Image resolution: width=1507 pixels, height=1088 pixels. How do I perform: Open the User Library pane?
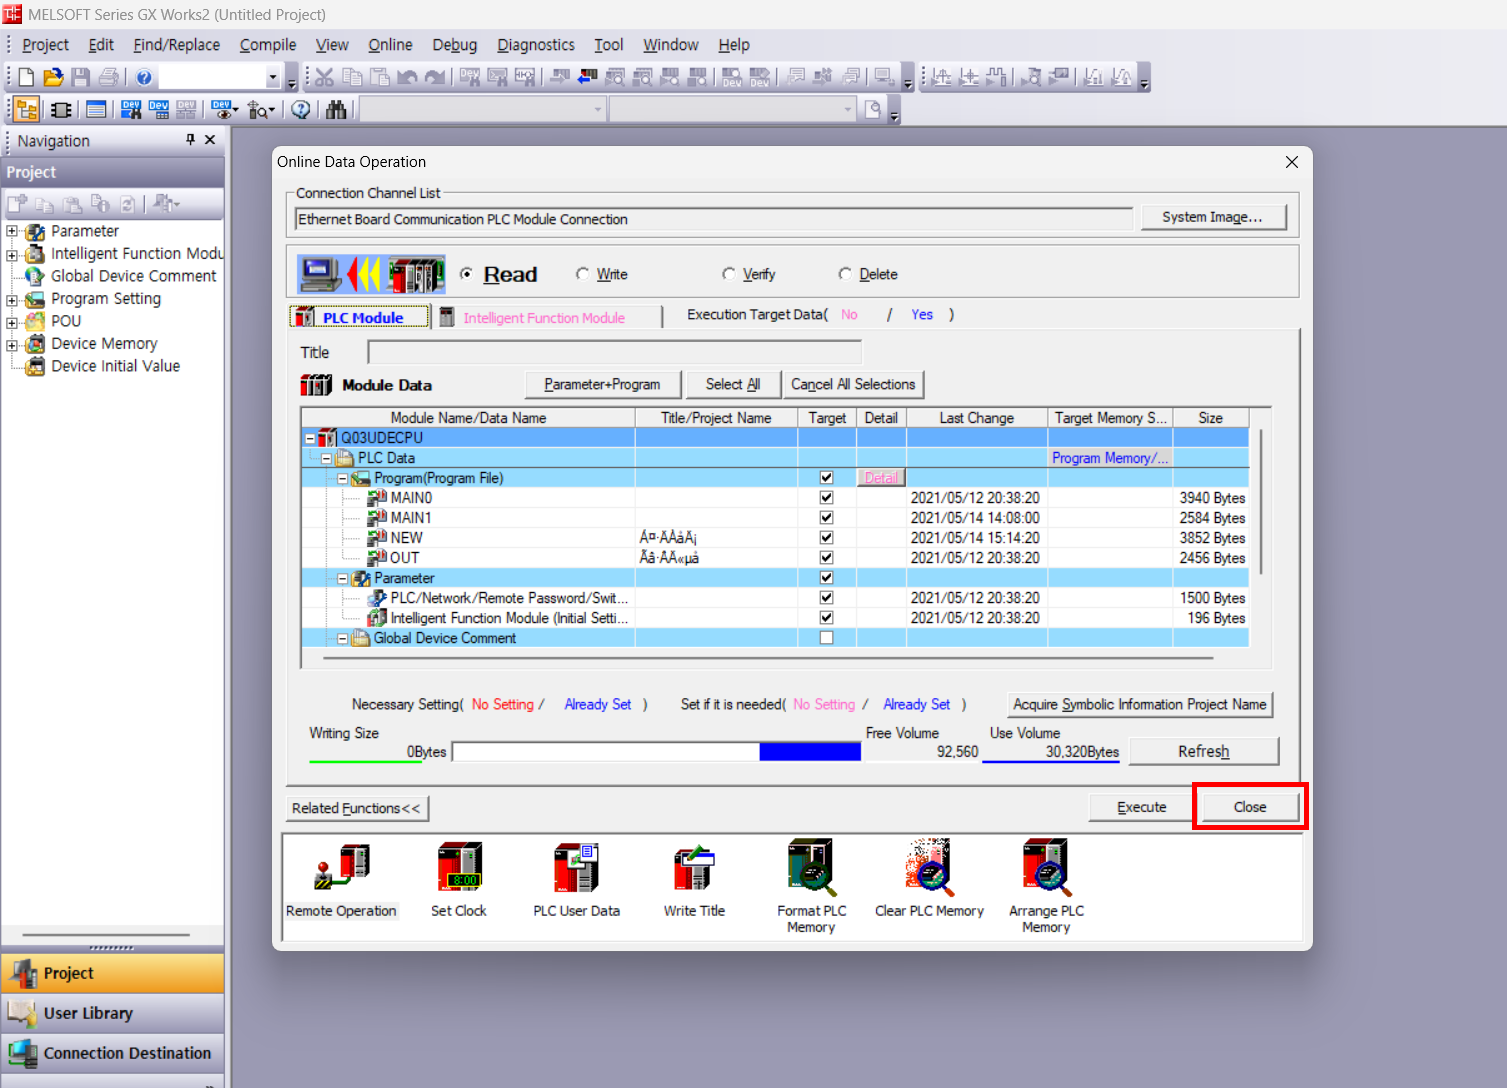click(112, 1013)
